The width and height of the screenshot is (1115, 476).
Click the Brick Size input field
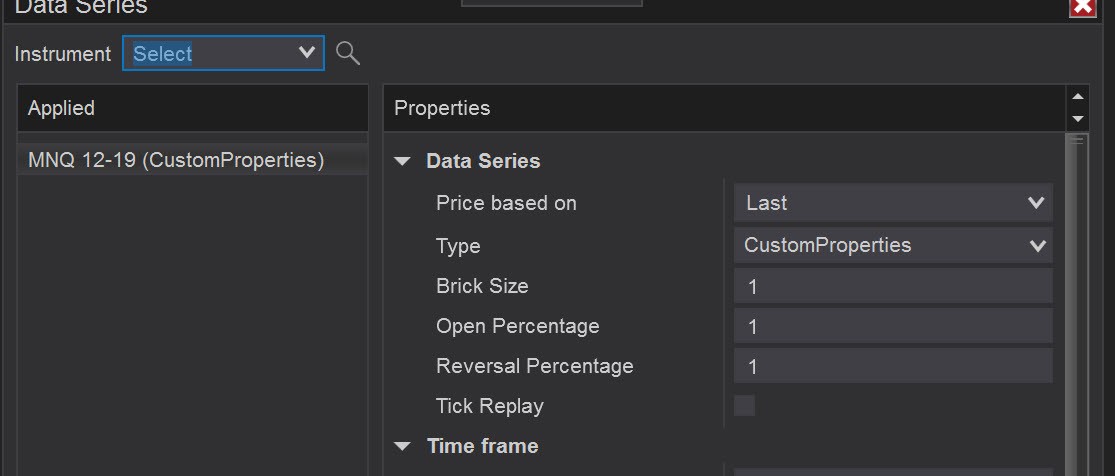(x=893, y=286)
